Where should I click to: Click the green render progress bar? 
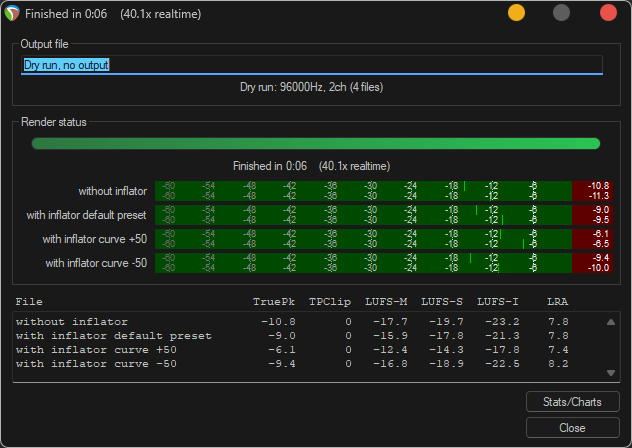[x=316, y=144]
